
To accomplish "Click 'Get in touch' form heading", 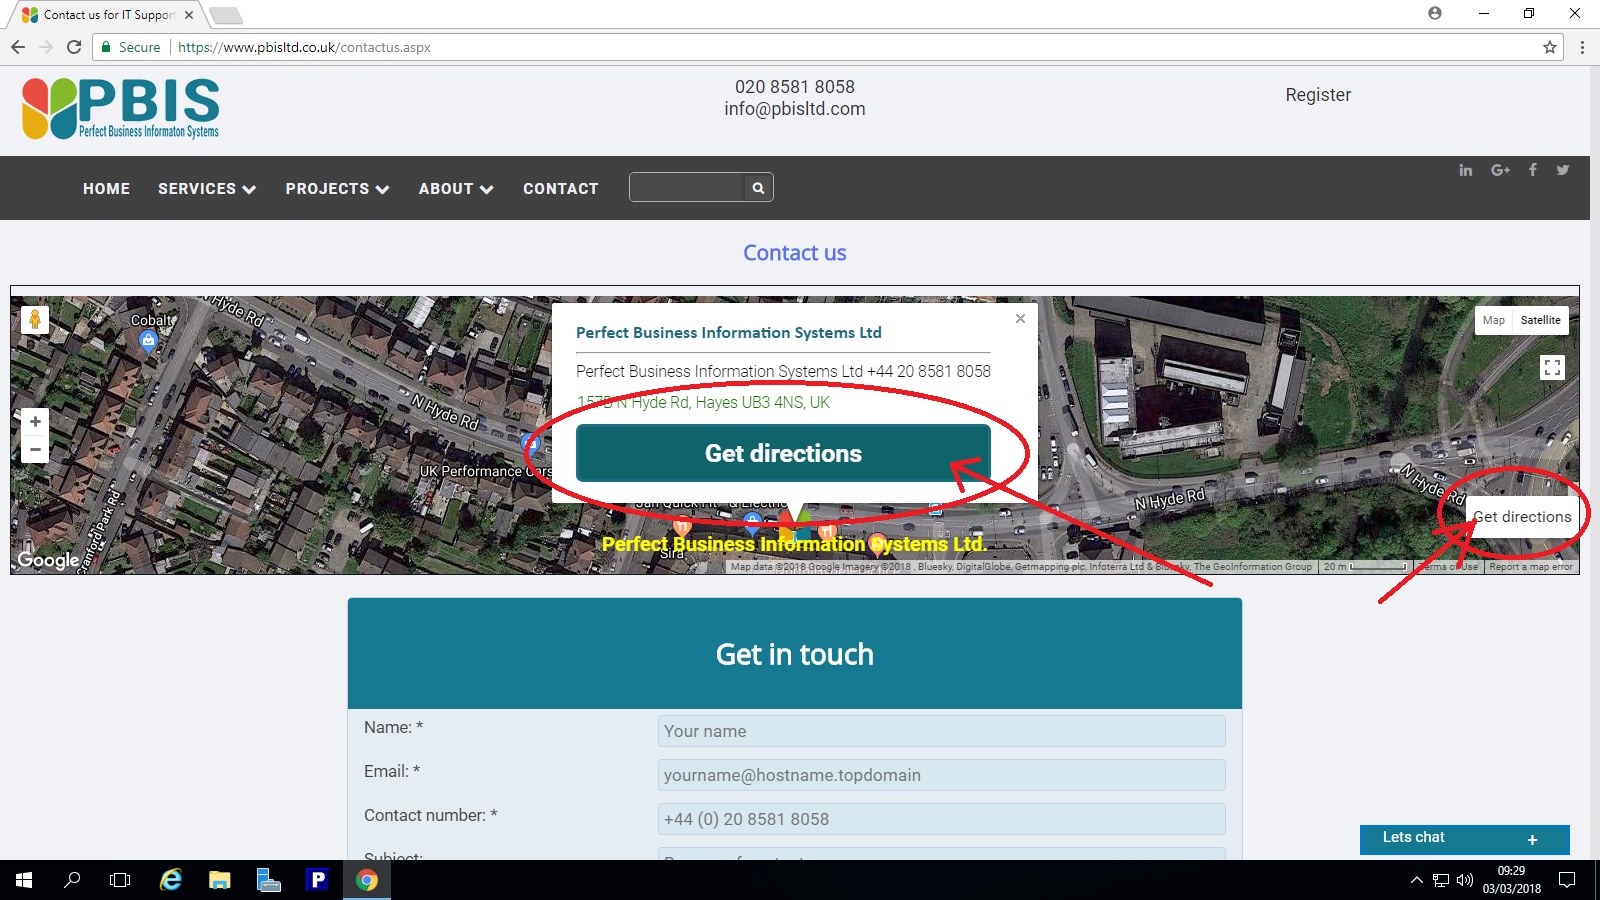I will (795, 654).
